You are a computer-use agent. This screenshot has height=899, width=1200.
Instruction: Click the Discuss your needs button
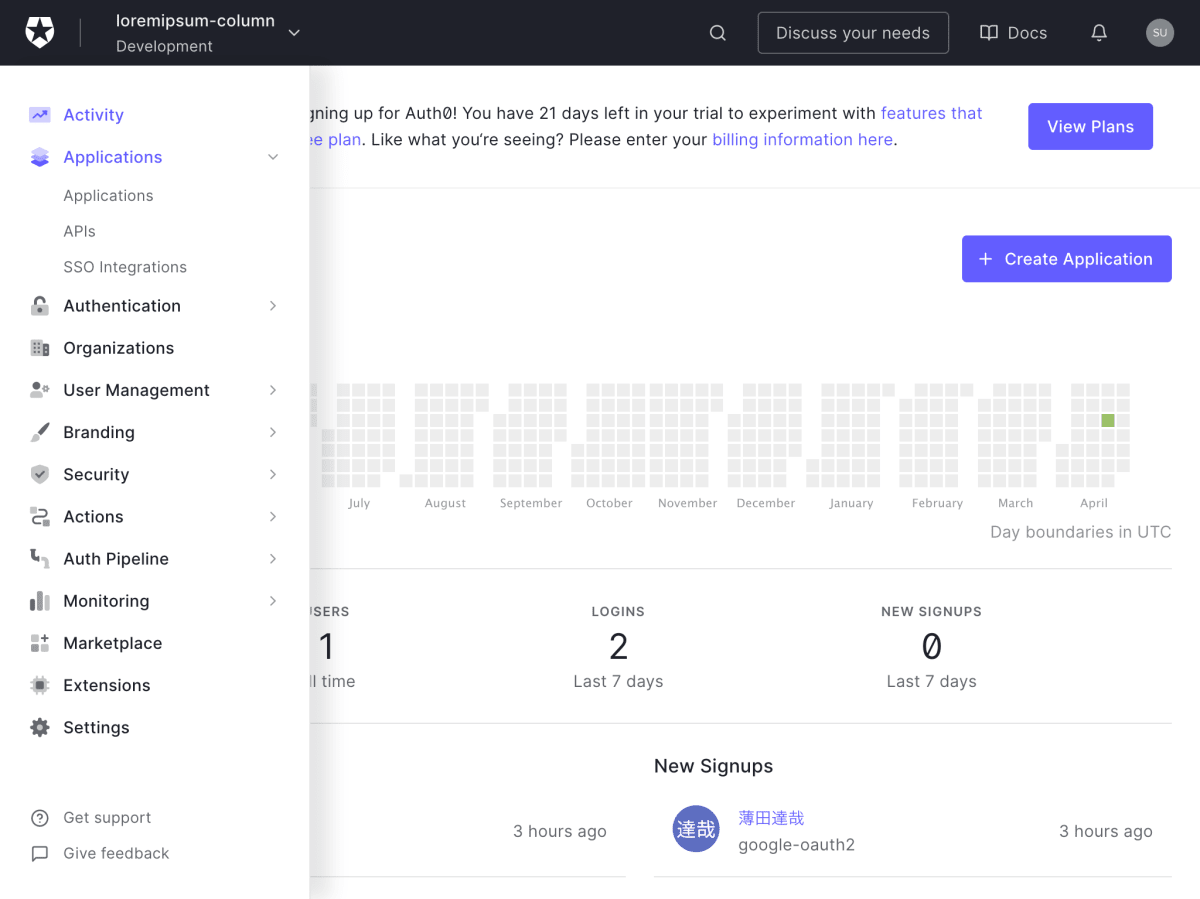click(x=853, y=33)
